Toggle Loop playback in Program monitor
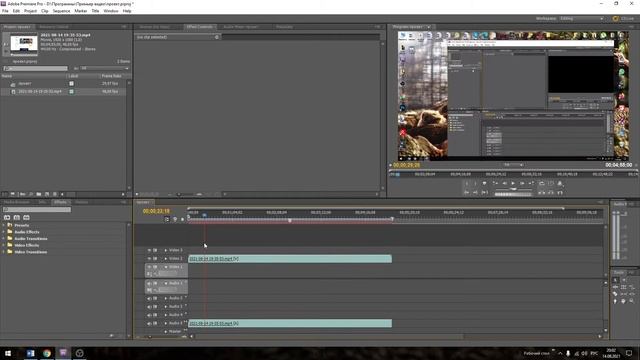This screenshot has width=640, height=360. (x=542, y=183)
